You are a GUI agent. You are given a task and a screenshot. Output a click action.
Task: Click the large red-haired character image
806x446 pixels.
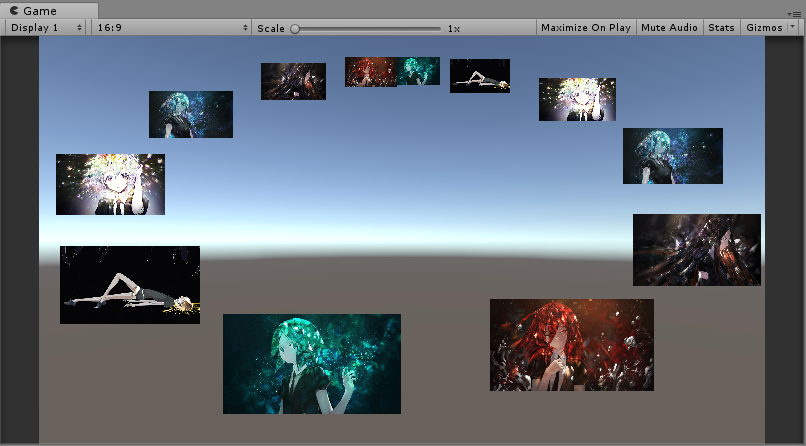point(572,345)
